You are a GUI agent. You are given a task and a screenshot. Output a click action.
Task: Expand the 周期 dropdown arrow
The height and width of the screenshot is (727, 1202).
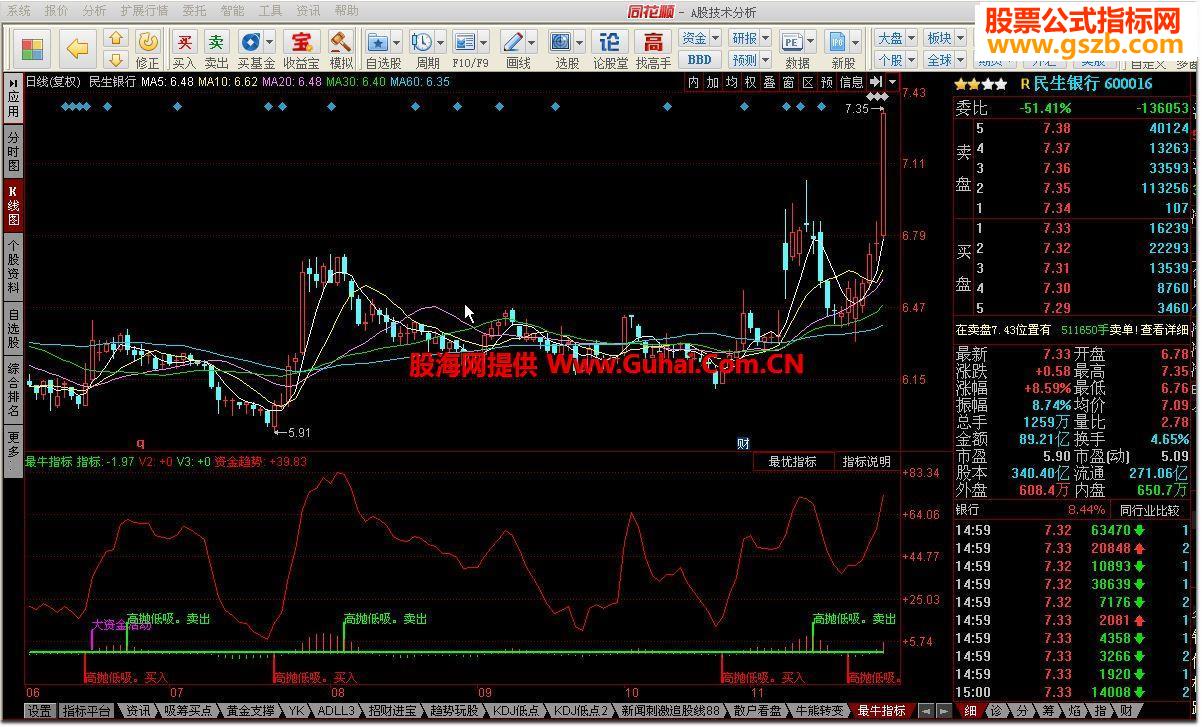(x=439, y=42)
